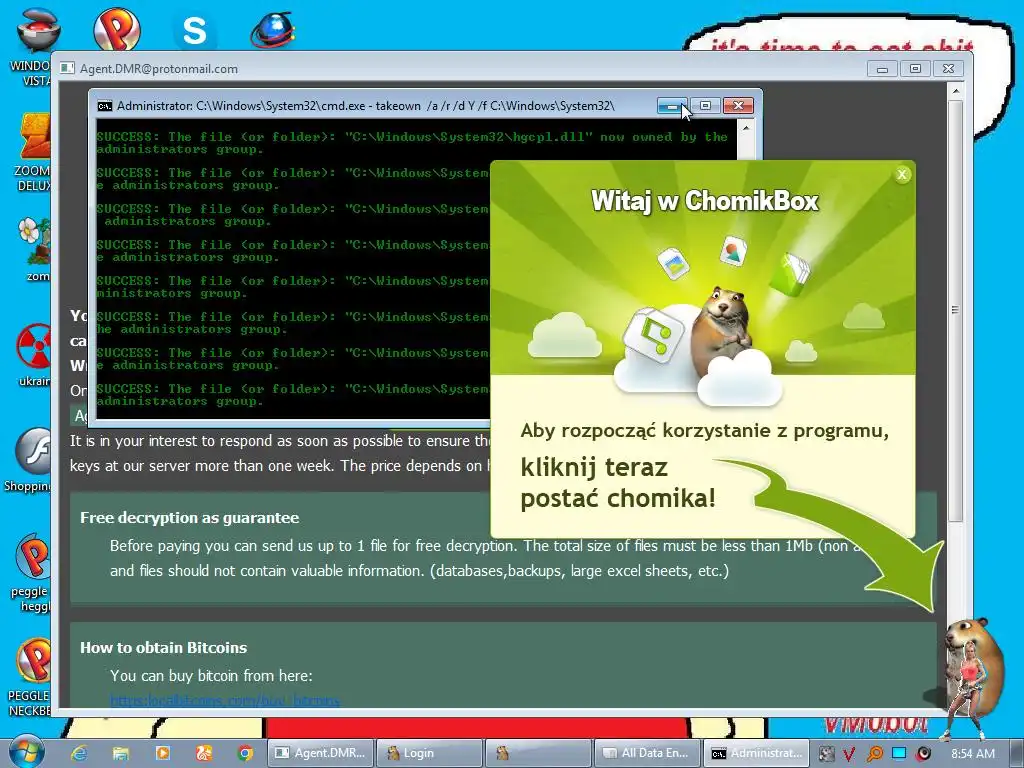Image resolution: width=1024 pixels, height=768 pixels.
Task: Click 'Witaj w ChomikBox' banner title
Action: [705, 201]
